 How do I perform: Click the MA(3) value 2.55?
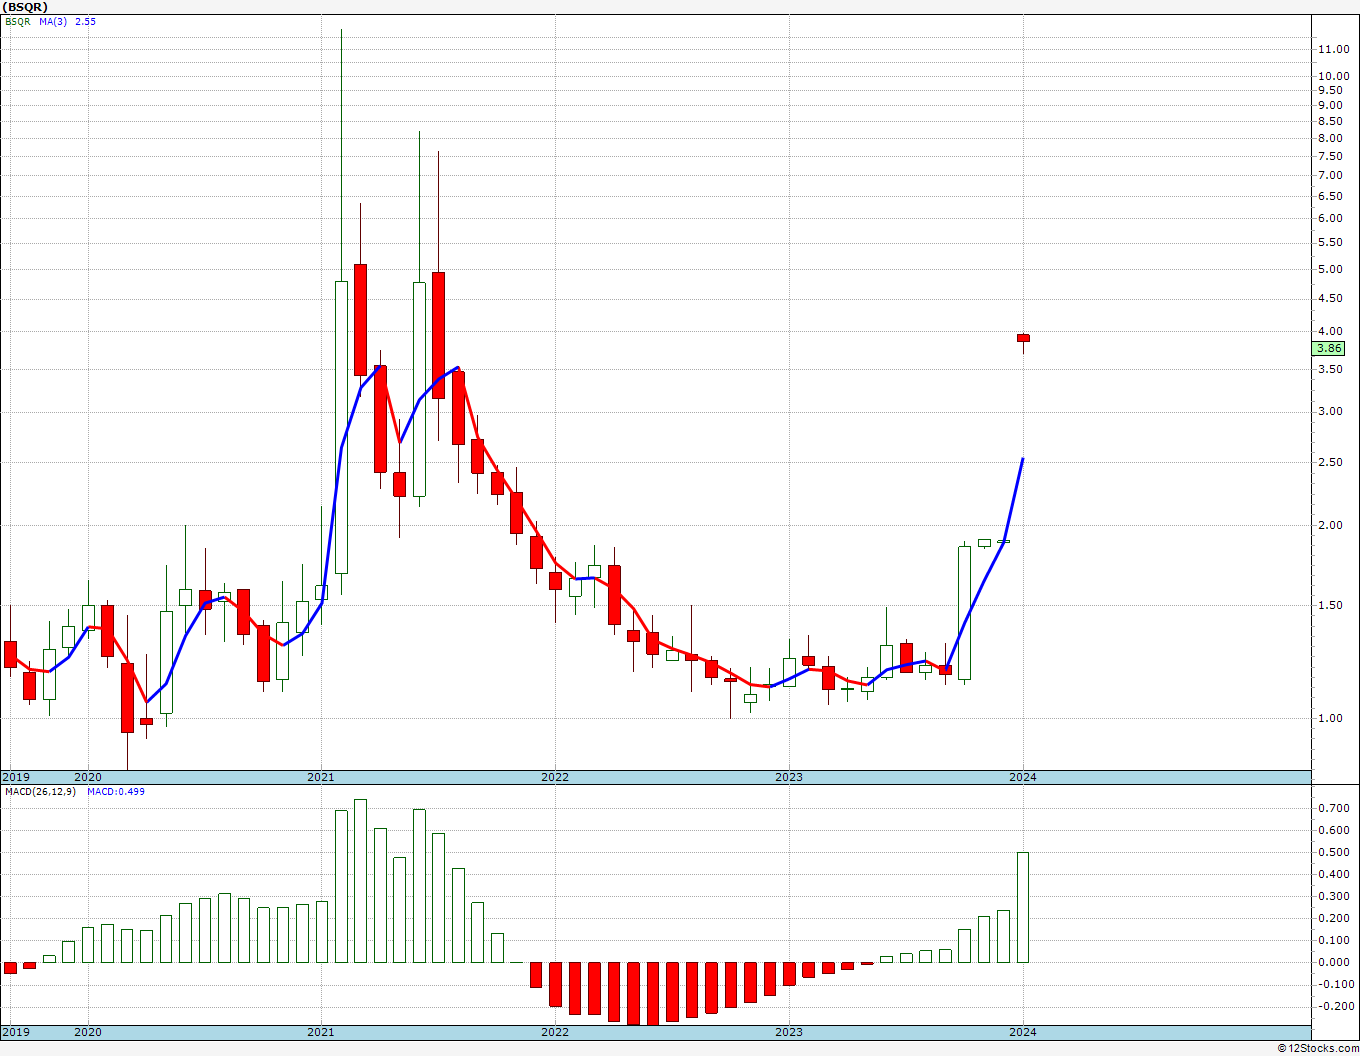coord(86,21)
